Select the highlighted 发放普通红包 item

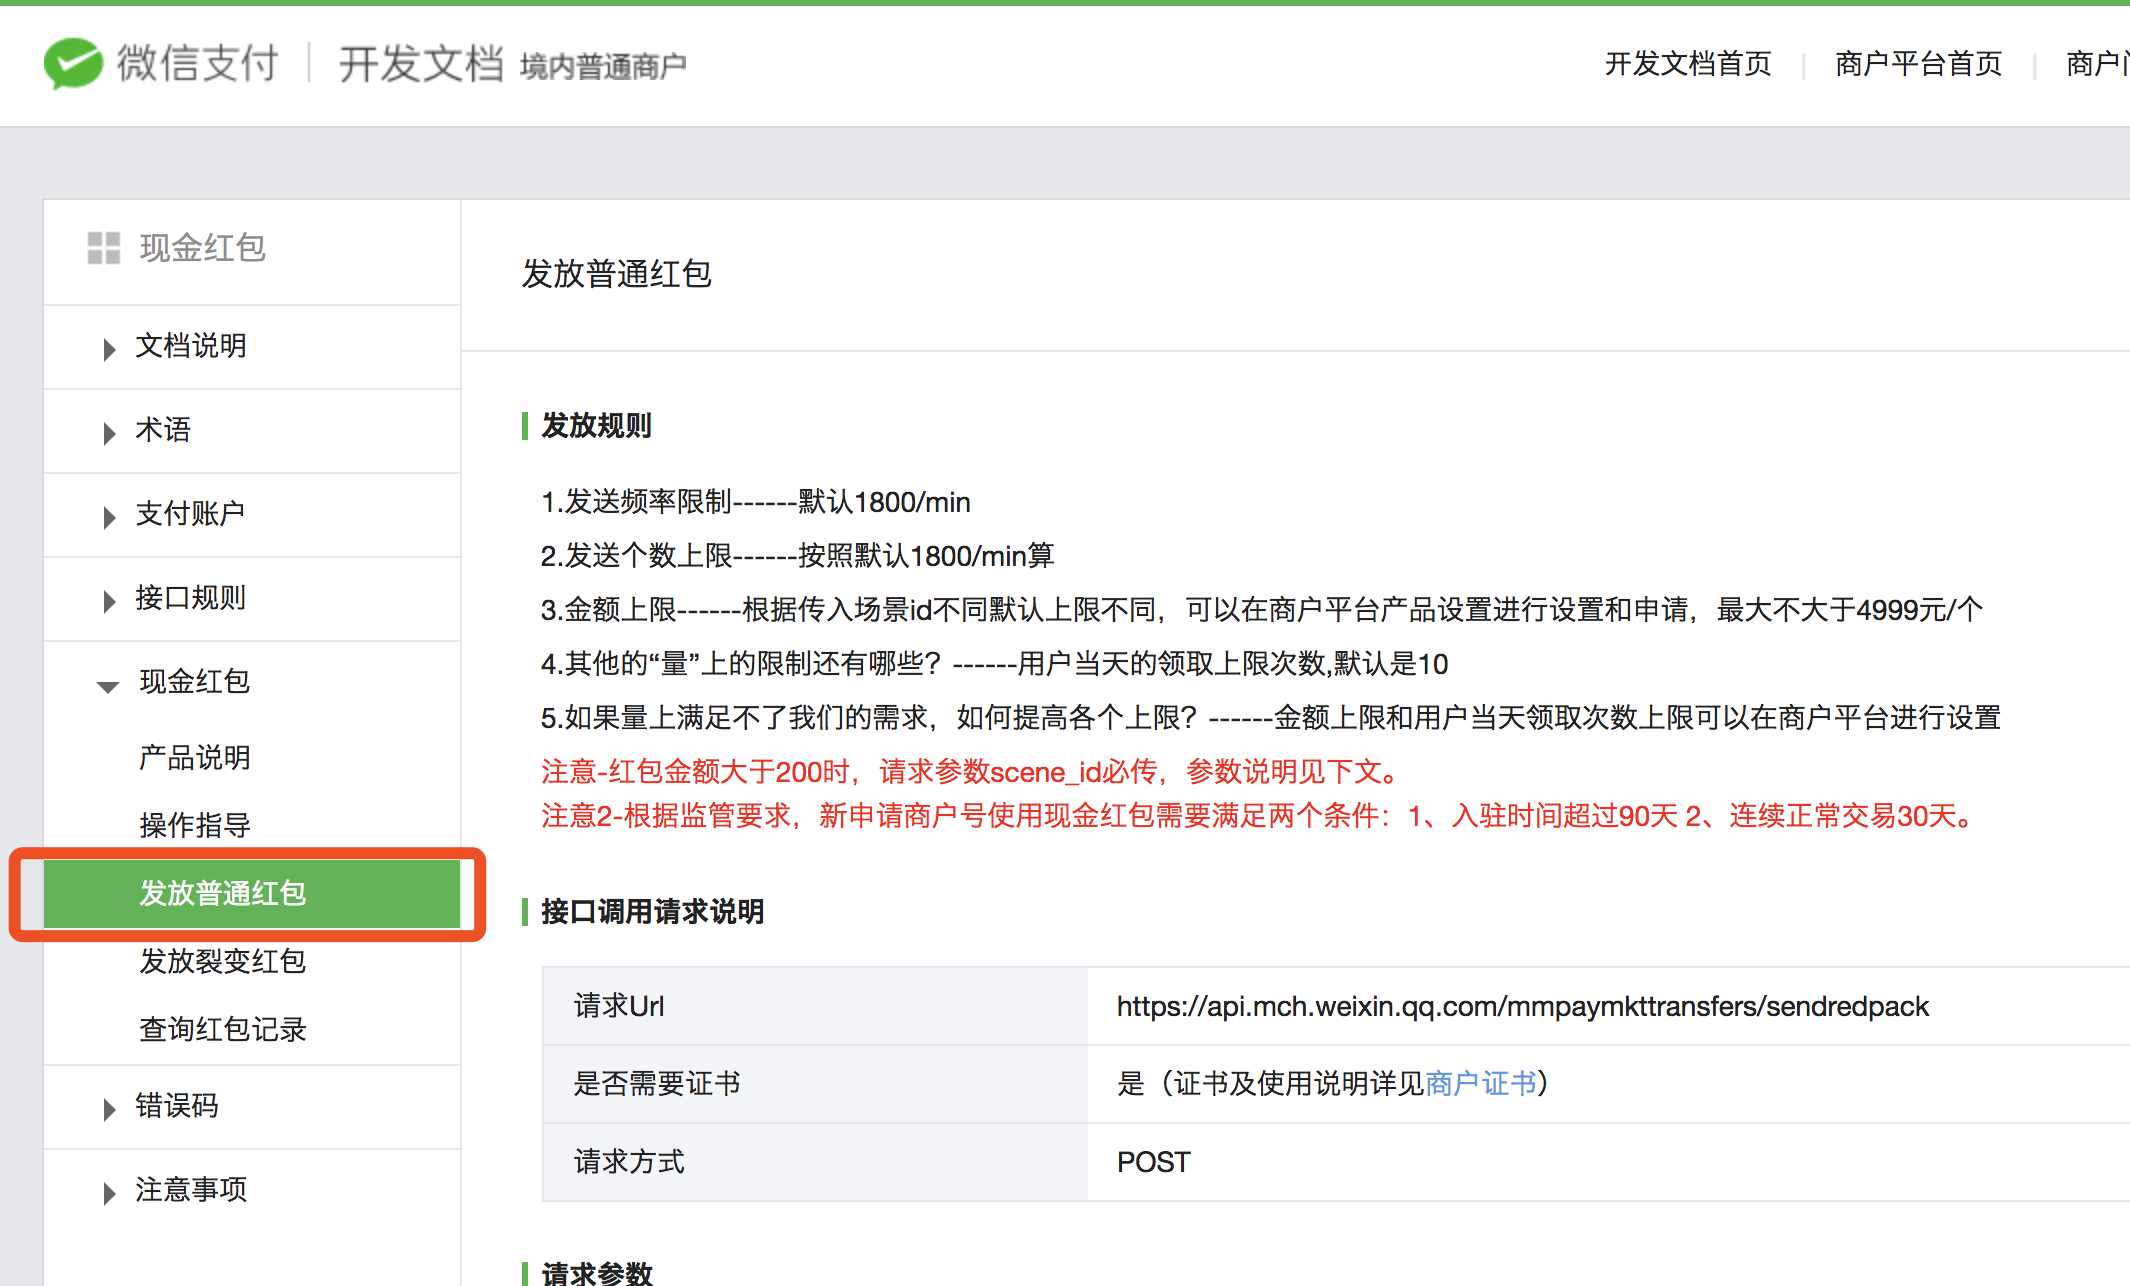(223, 893)
